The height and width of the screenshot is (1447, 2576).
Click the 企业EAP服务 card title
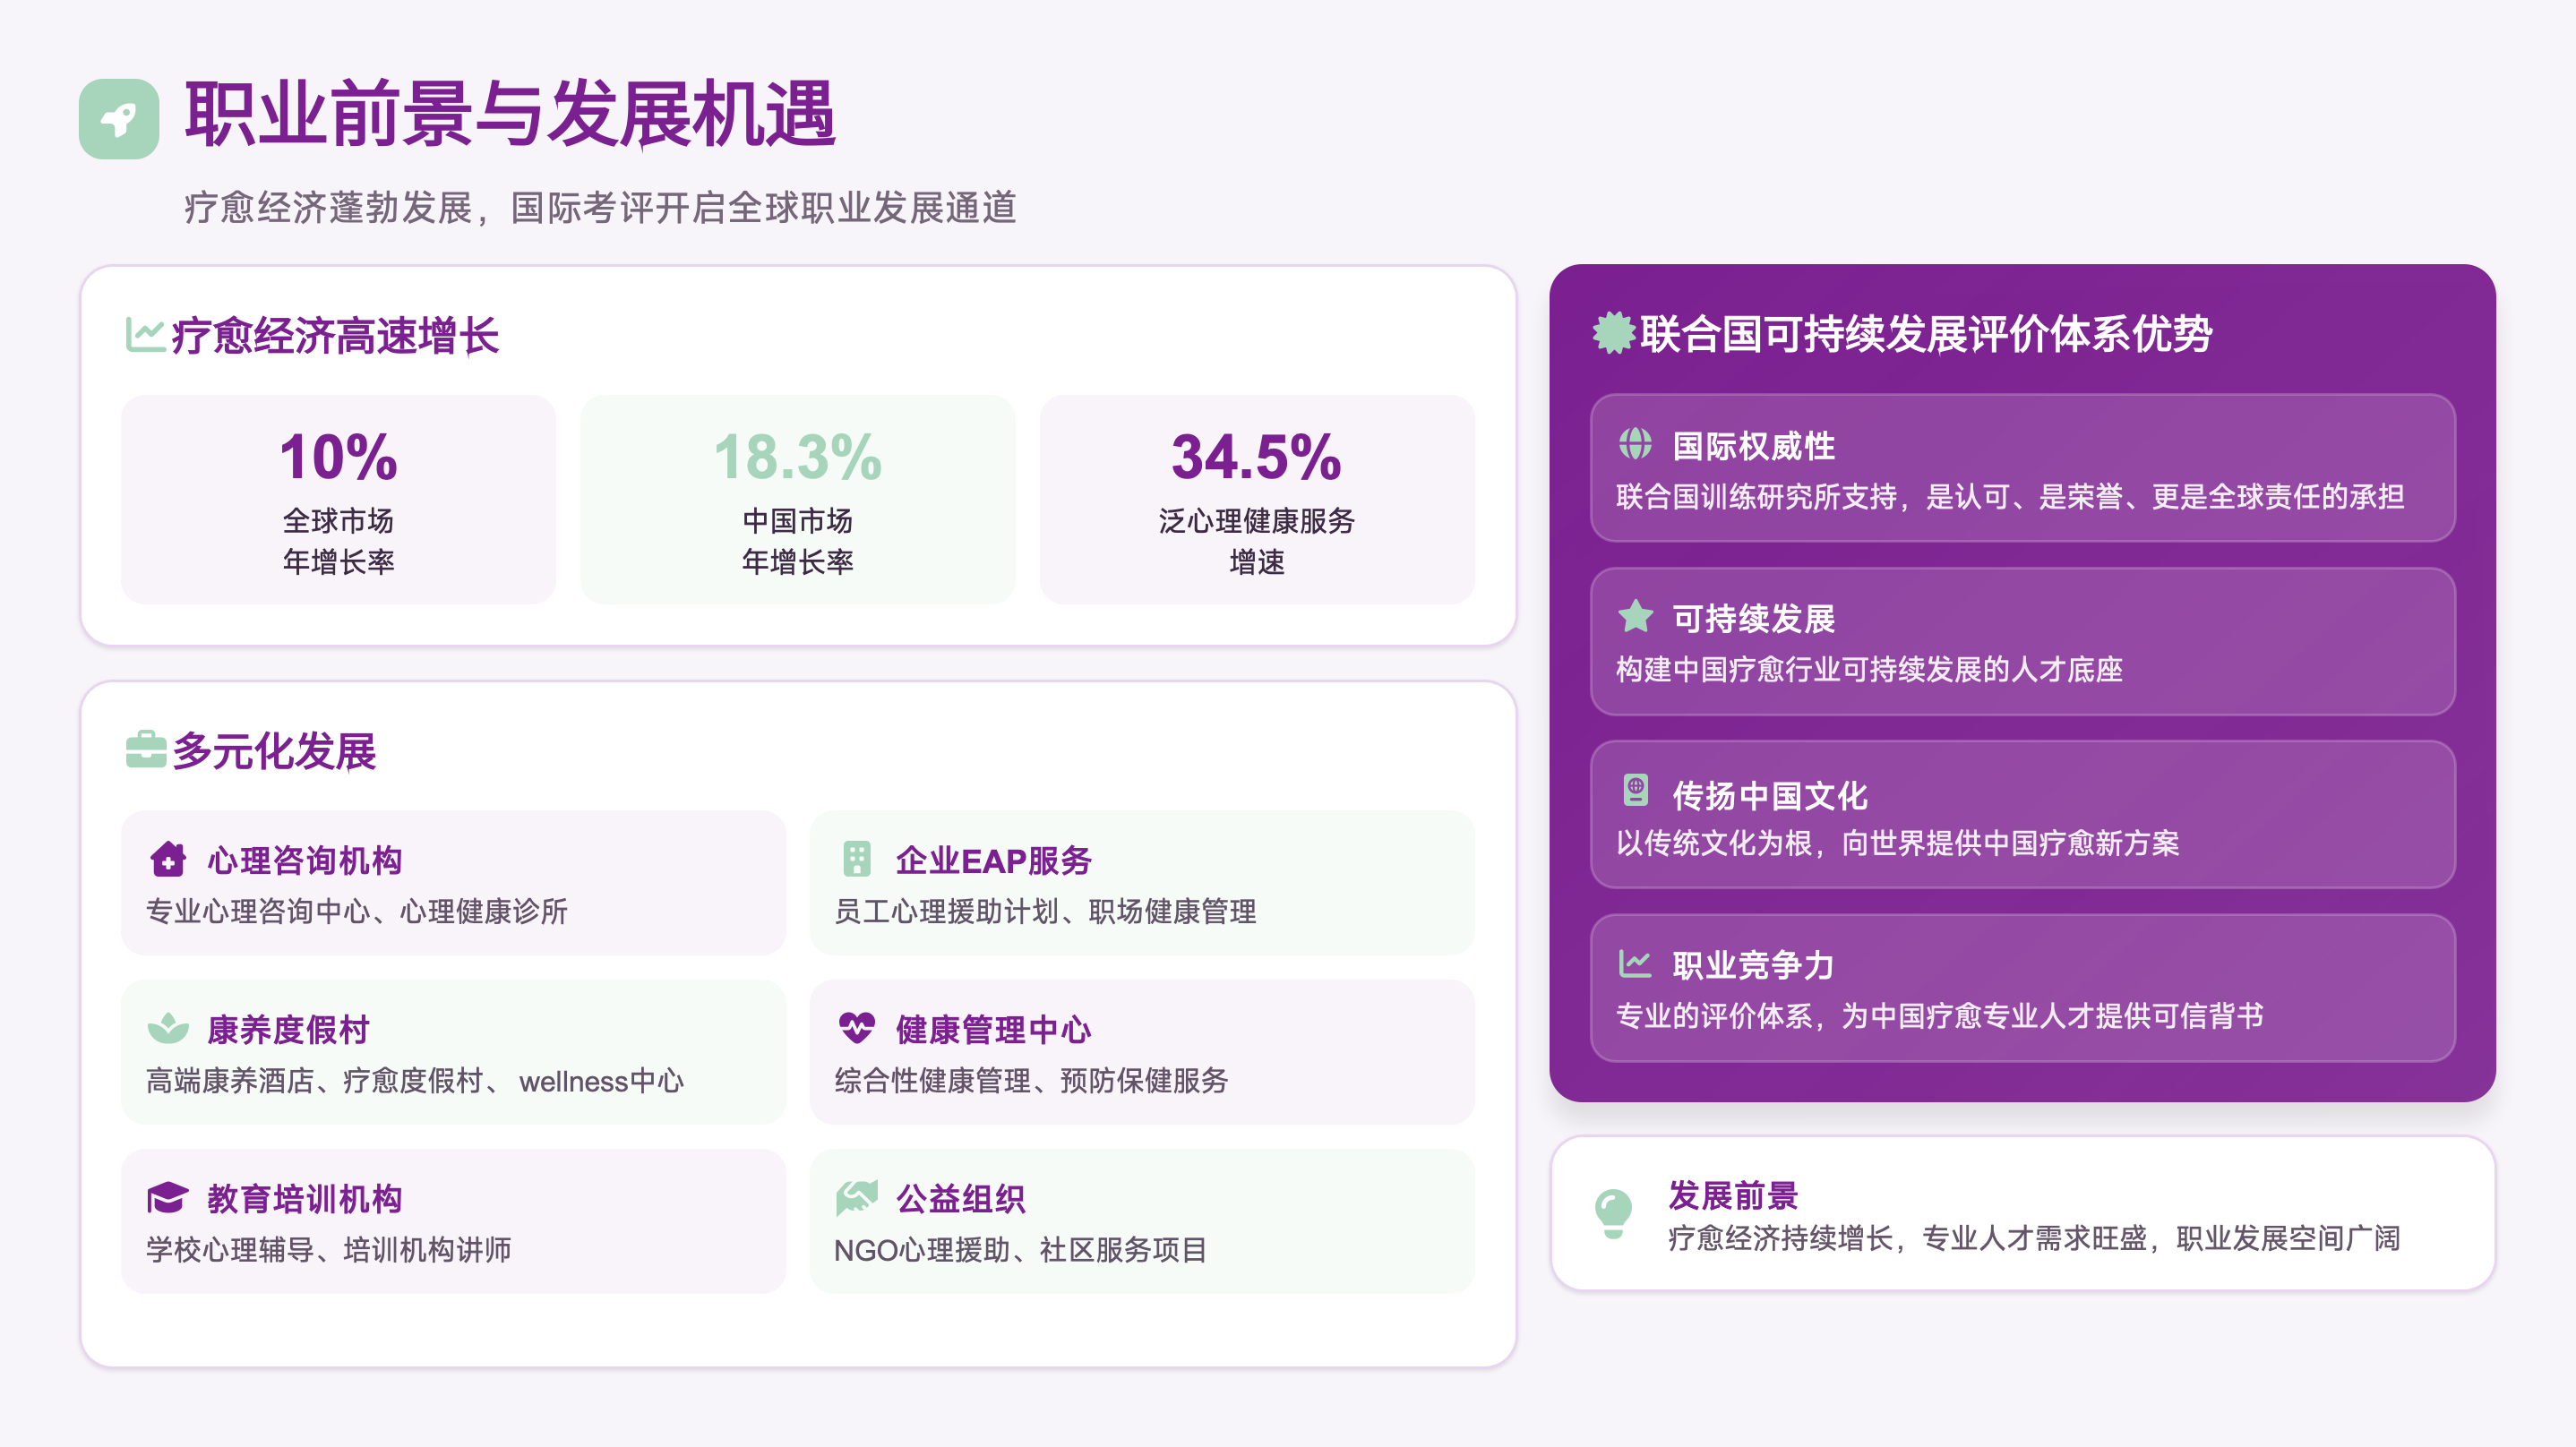point(993,860)
